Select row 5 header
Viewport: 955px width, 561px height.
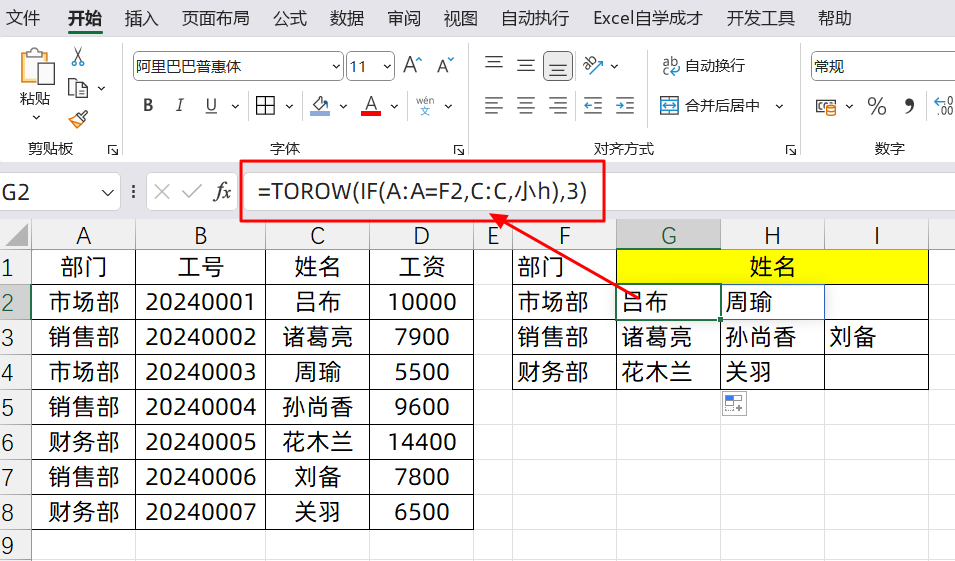point(15,407)
